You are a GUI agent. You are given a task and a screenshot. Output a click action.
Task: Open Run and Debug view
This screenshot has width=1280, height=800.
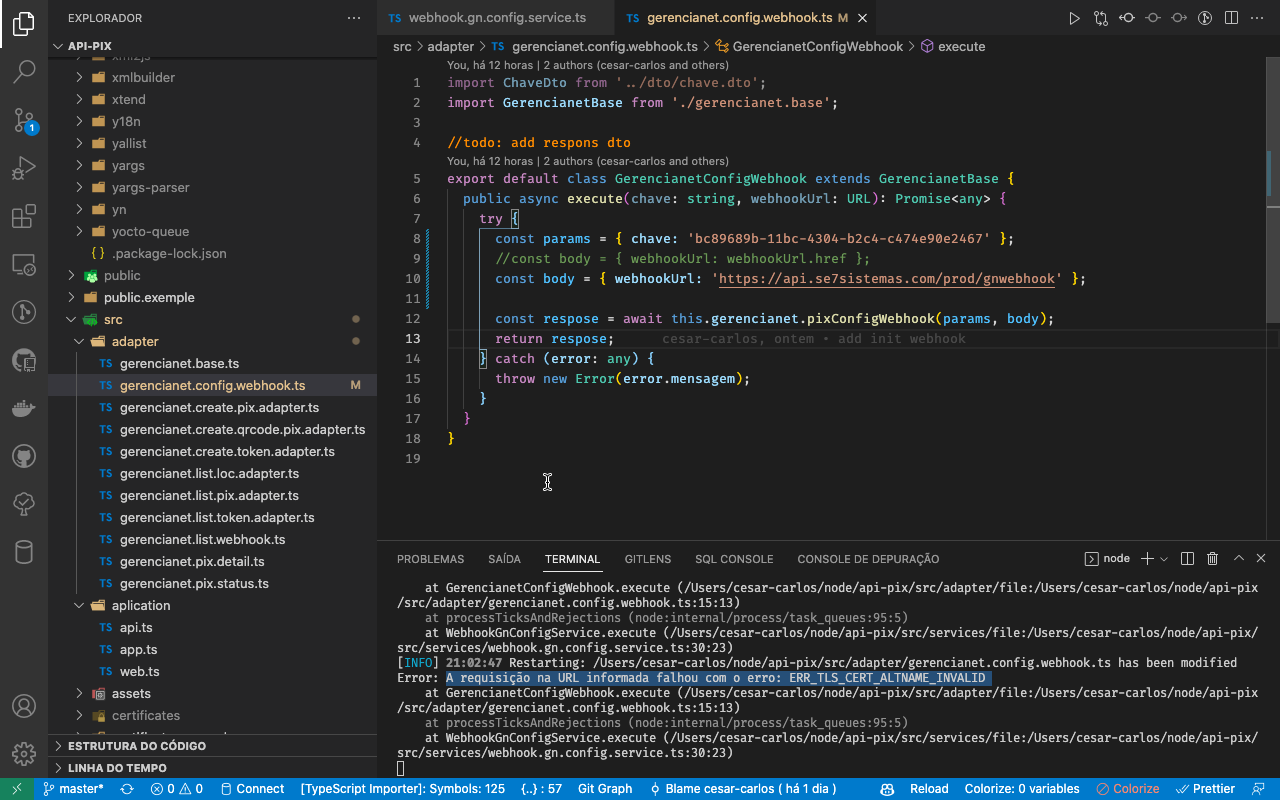pyautogui.click(x=24, y=168)
